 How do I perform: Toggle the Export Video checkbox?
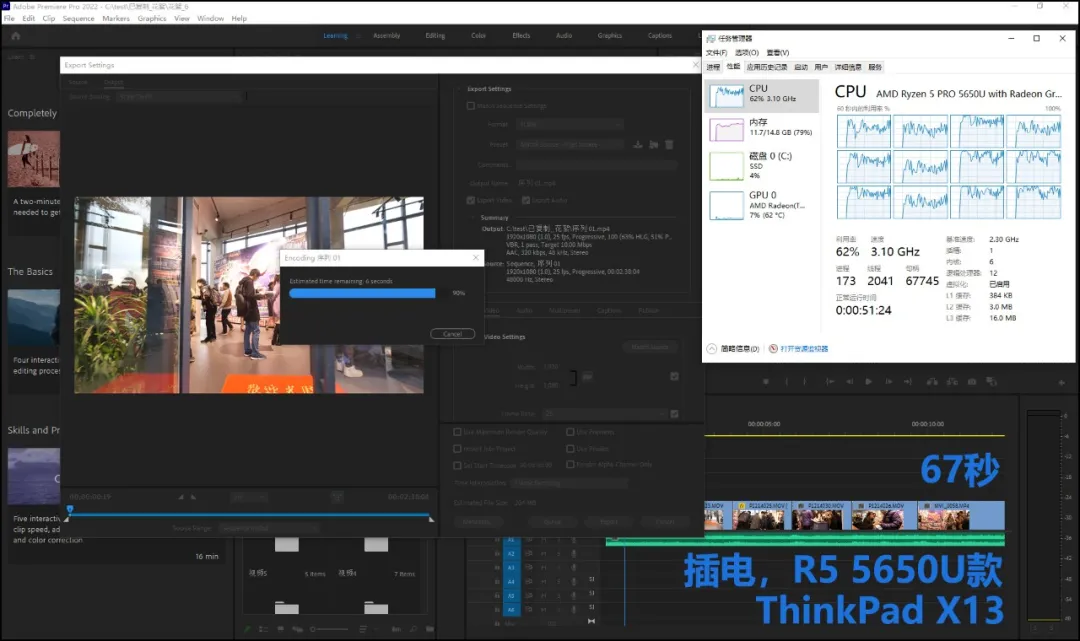(470, 200)
